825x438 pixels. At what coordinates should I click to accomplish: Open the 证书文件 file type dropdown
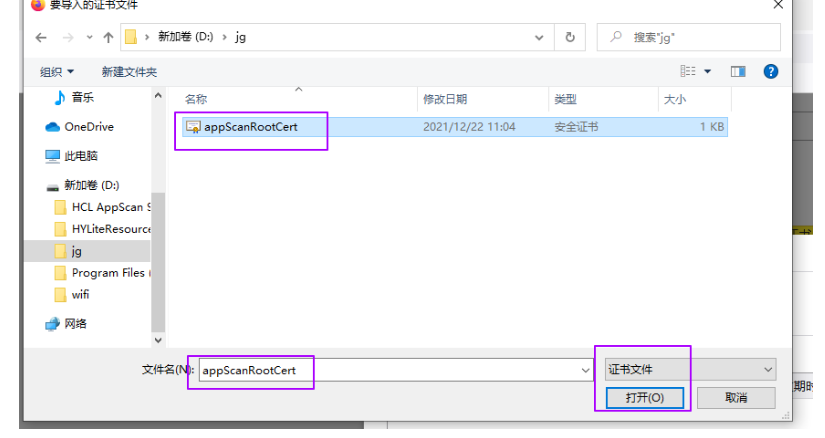click(691, 370)
